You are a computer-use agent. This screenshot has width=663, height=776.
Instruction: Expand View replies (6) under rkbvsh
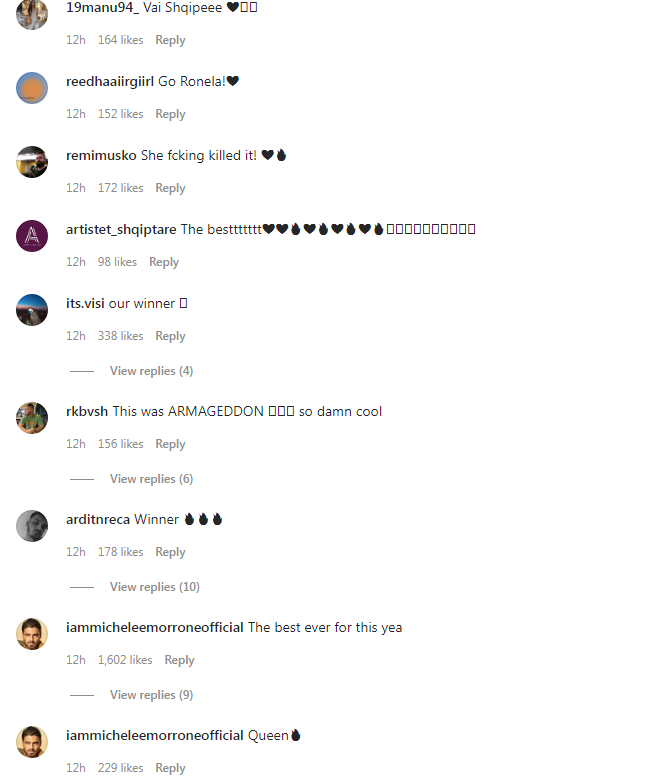[151, 479]
